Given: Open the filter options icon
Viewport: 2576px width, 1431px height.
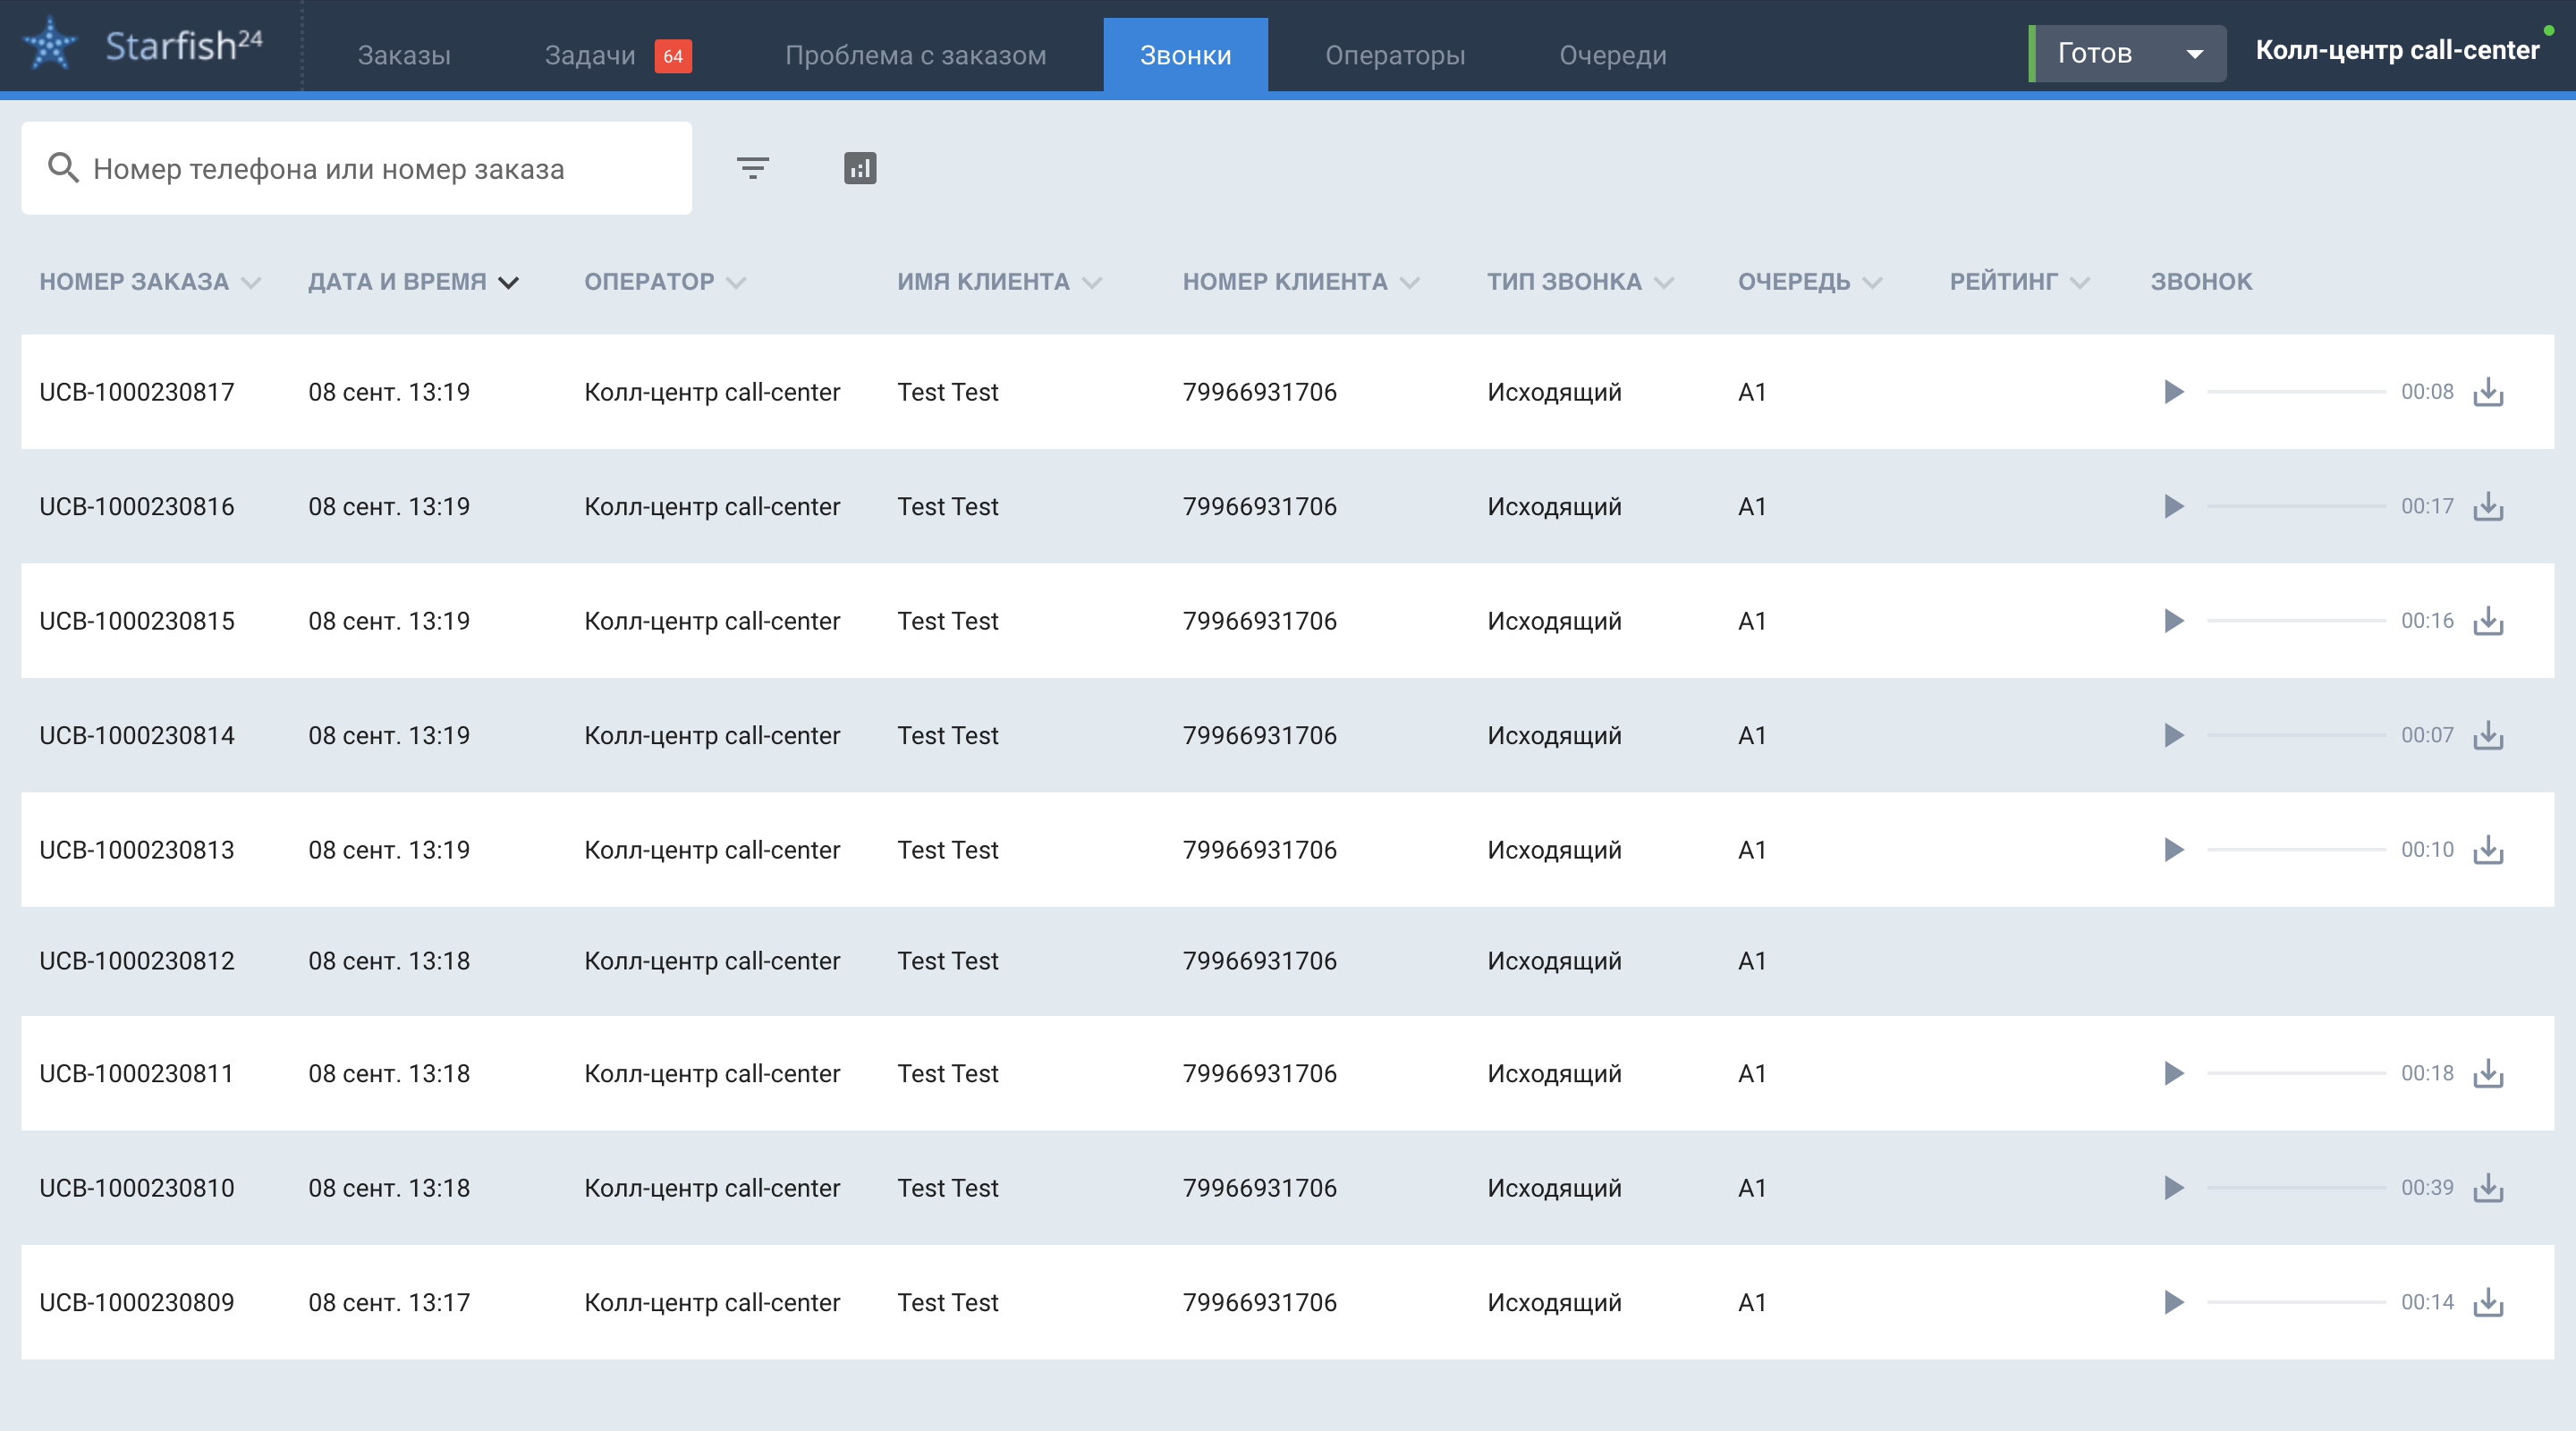Looking at the screenshot, I should coord(752,168).
